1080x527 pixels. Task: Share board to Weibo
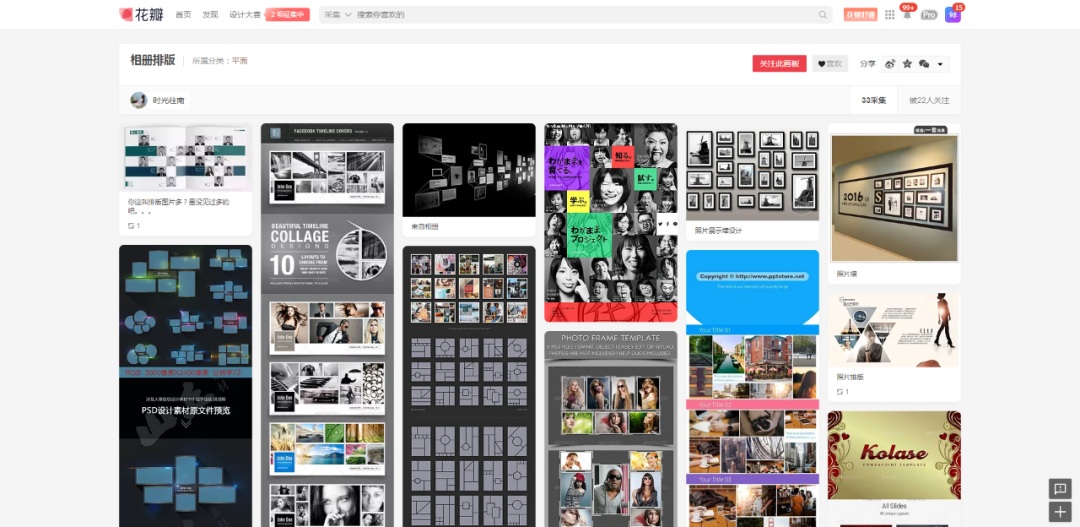click(890, 64)
